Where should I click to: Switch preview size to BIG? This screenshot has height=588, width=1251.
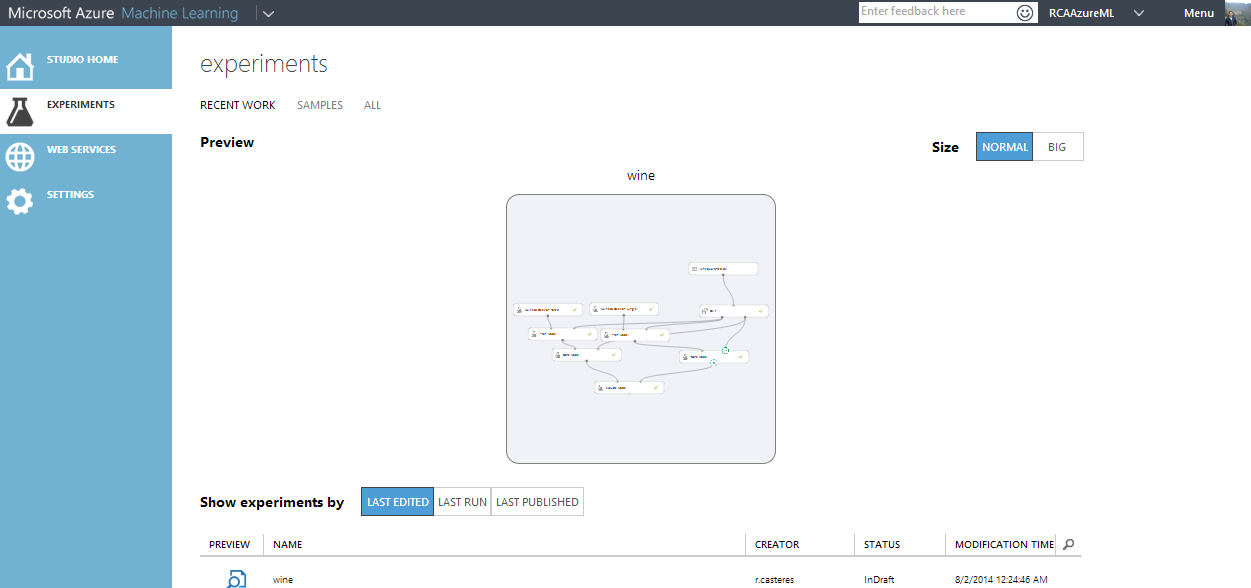pyautogui.click(x=1058, y=147)
